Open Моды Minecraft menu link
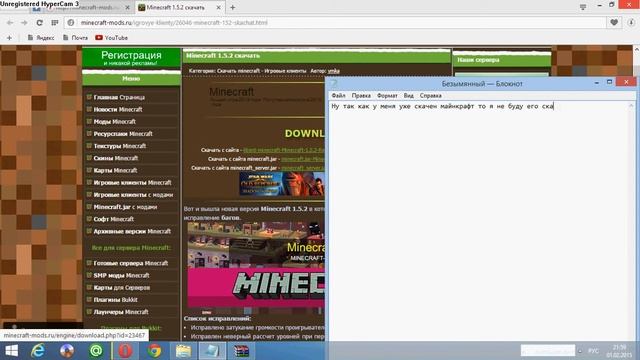 click(114, 122)
